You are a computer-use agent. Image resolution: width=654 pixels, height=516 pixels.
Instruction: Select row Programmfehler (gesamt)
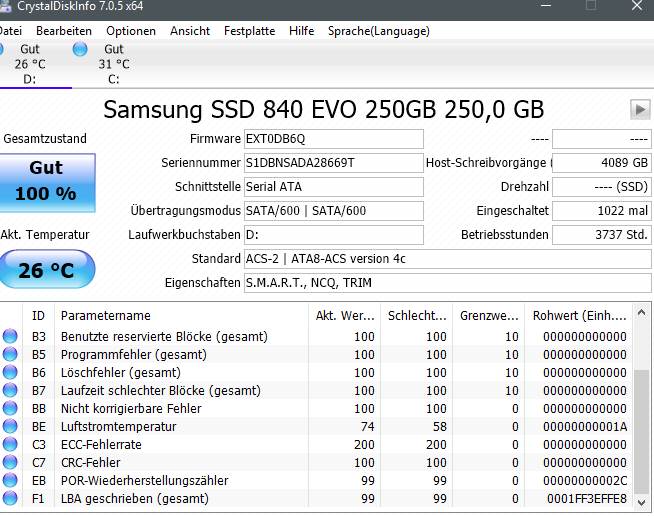pos(317,354)
